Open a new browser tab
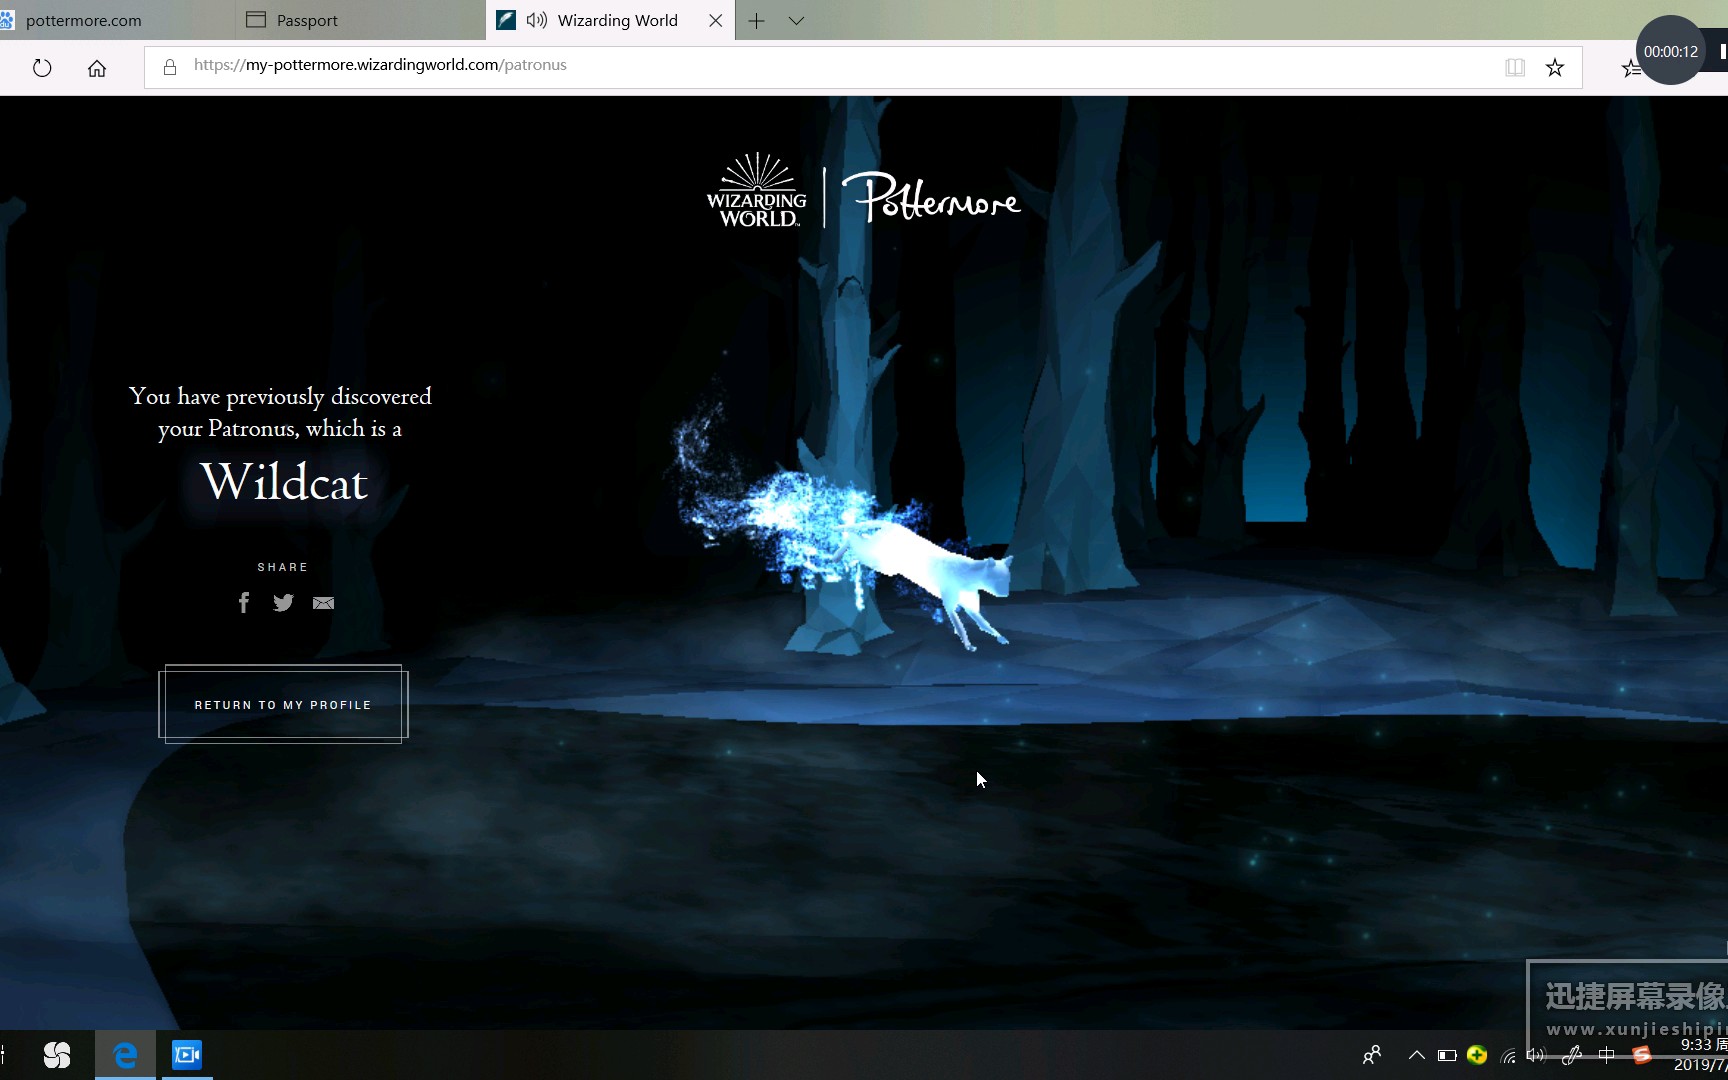Image resolution: width=1728 pixels, height=1080 pixels. [756, 20]
